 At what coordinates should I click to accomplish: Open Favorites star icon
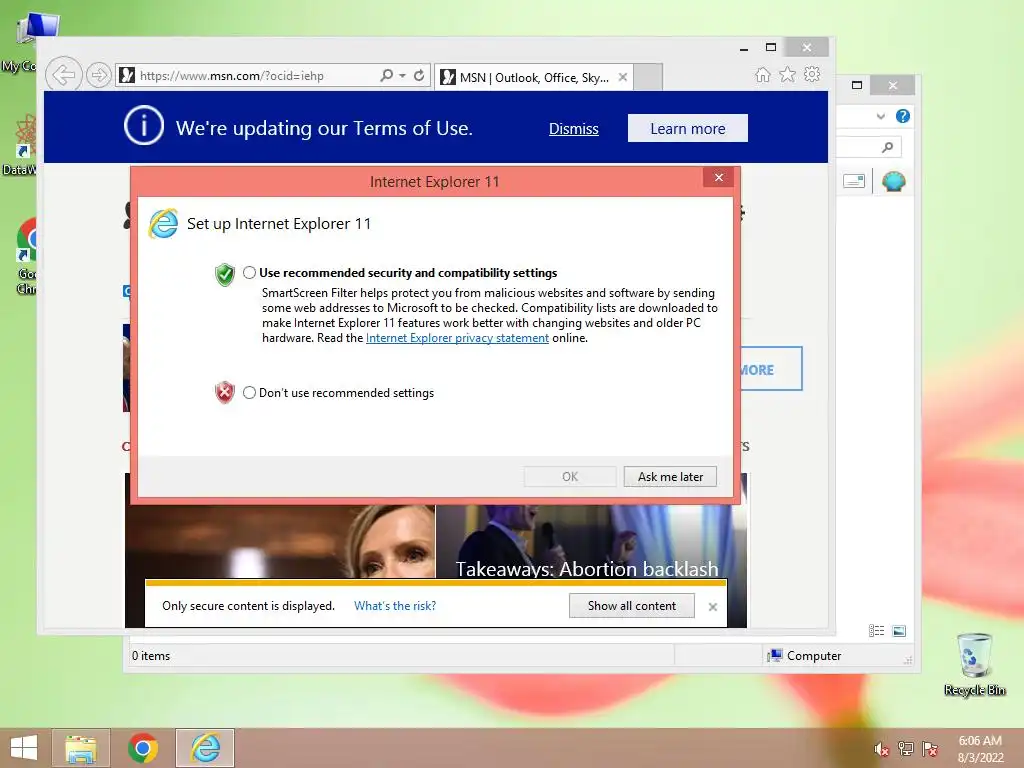pos(788,75)
